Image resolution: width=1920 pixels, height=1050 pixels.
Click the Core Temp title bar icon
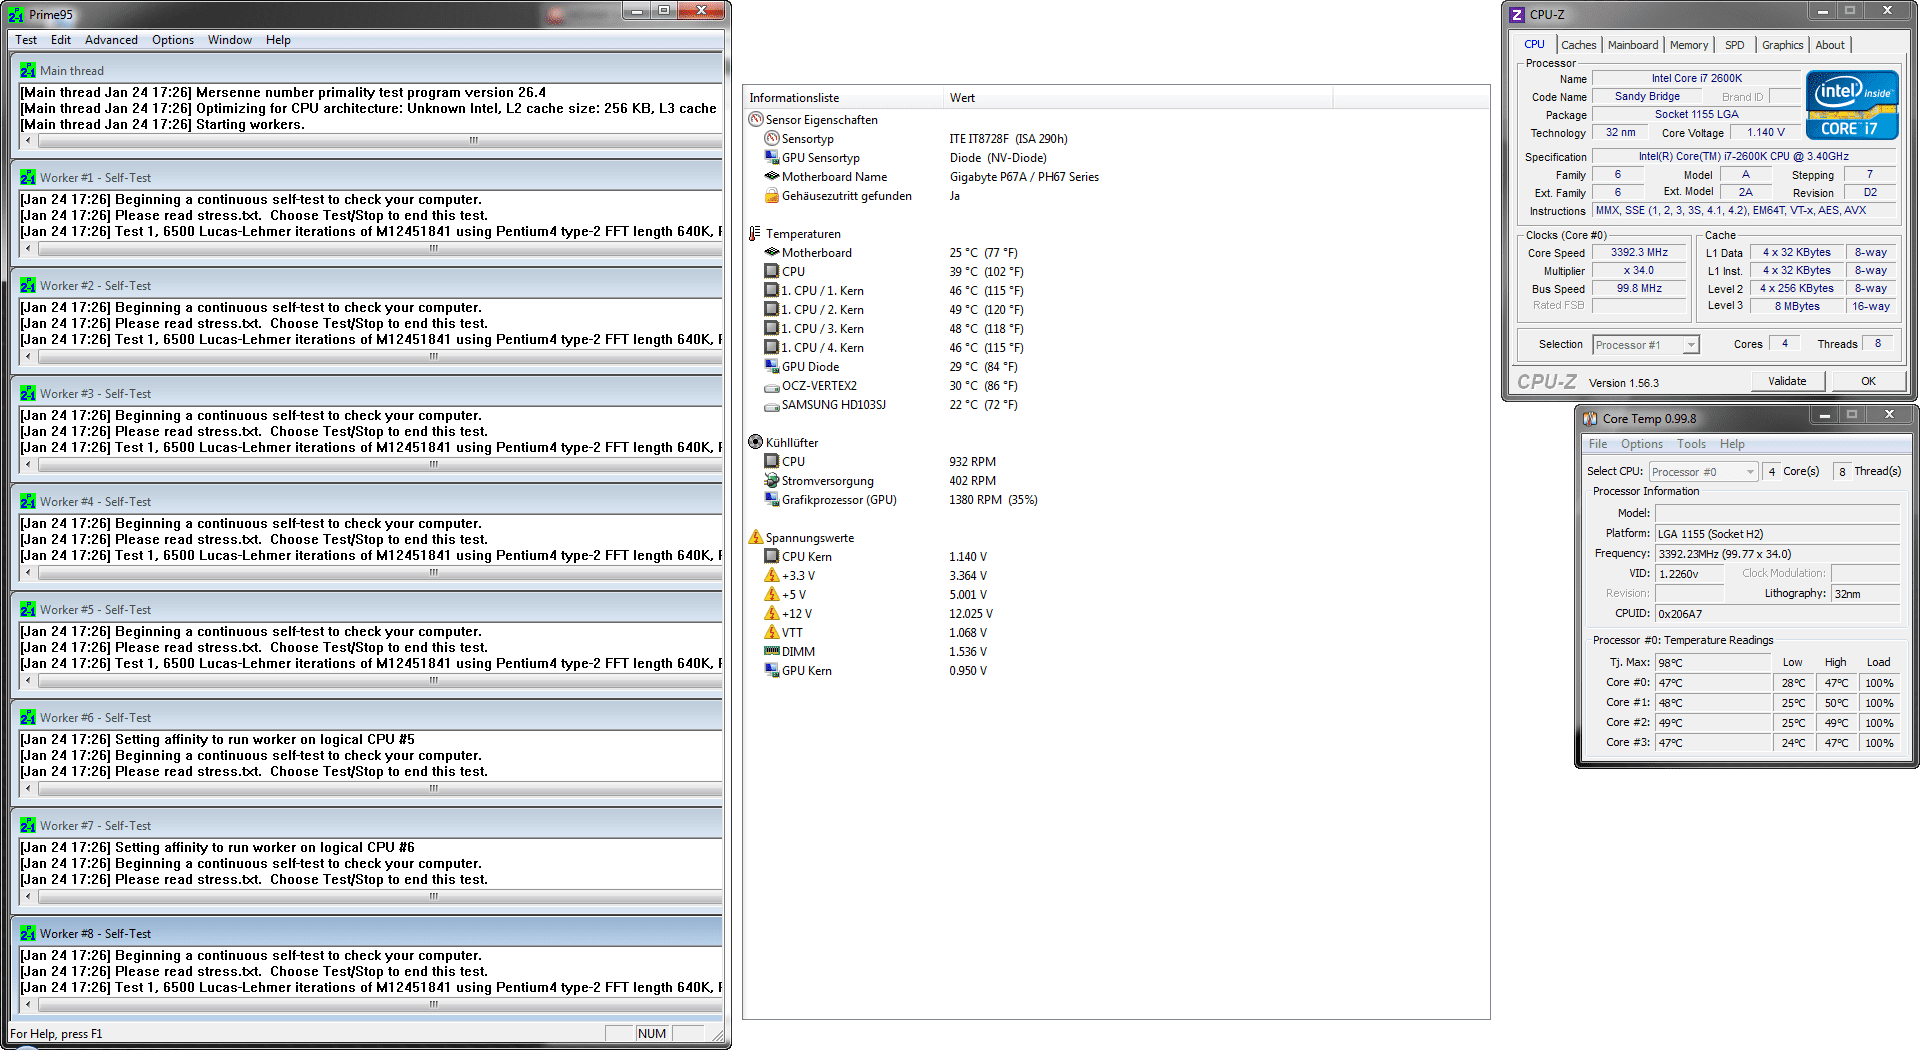point(1590,418)
